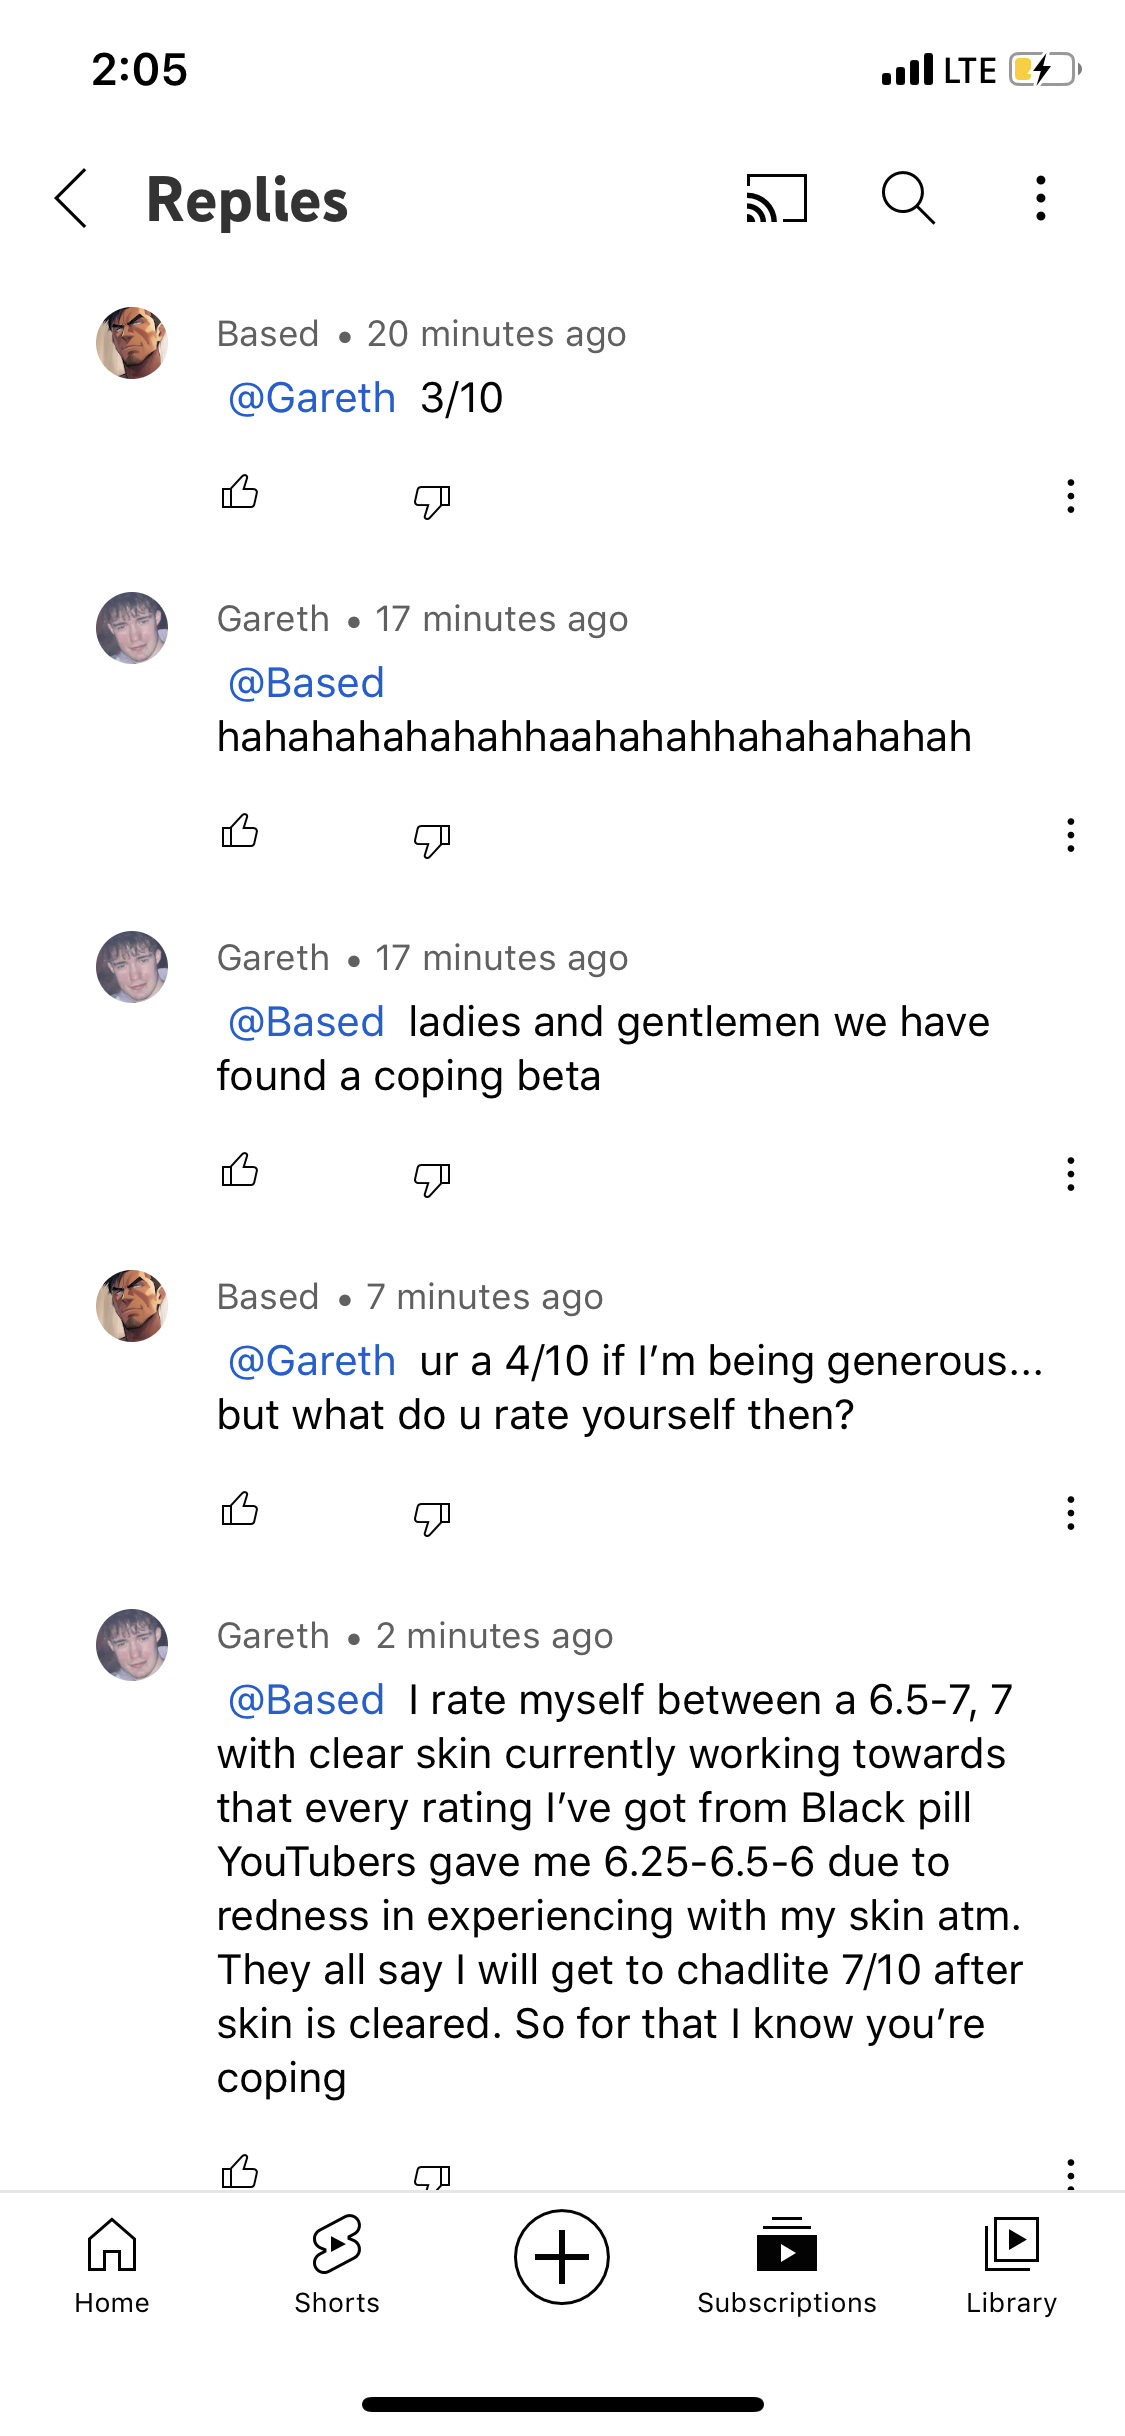Open options menu for the "3/10" reply
Screen dimensions: 1125x2436
pyautogui.click(x=1070, y=496)
